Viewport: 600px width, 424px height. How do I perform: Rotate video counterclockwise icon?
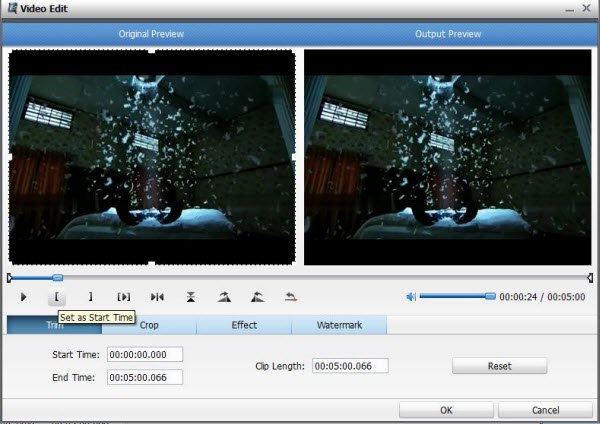click(258, 297)
